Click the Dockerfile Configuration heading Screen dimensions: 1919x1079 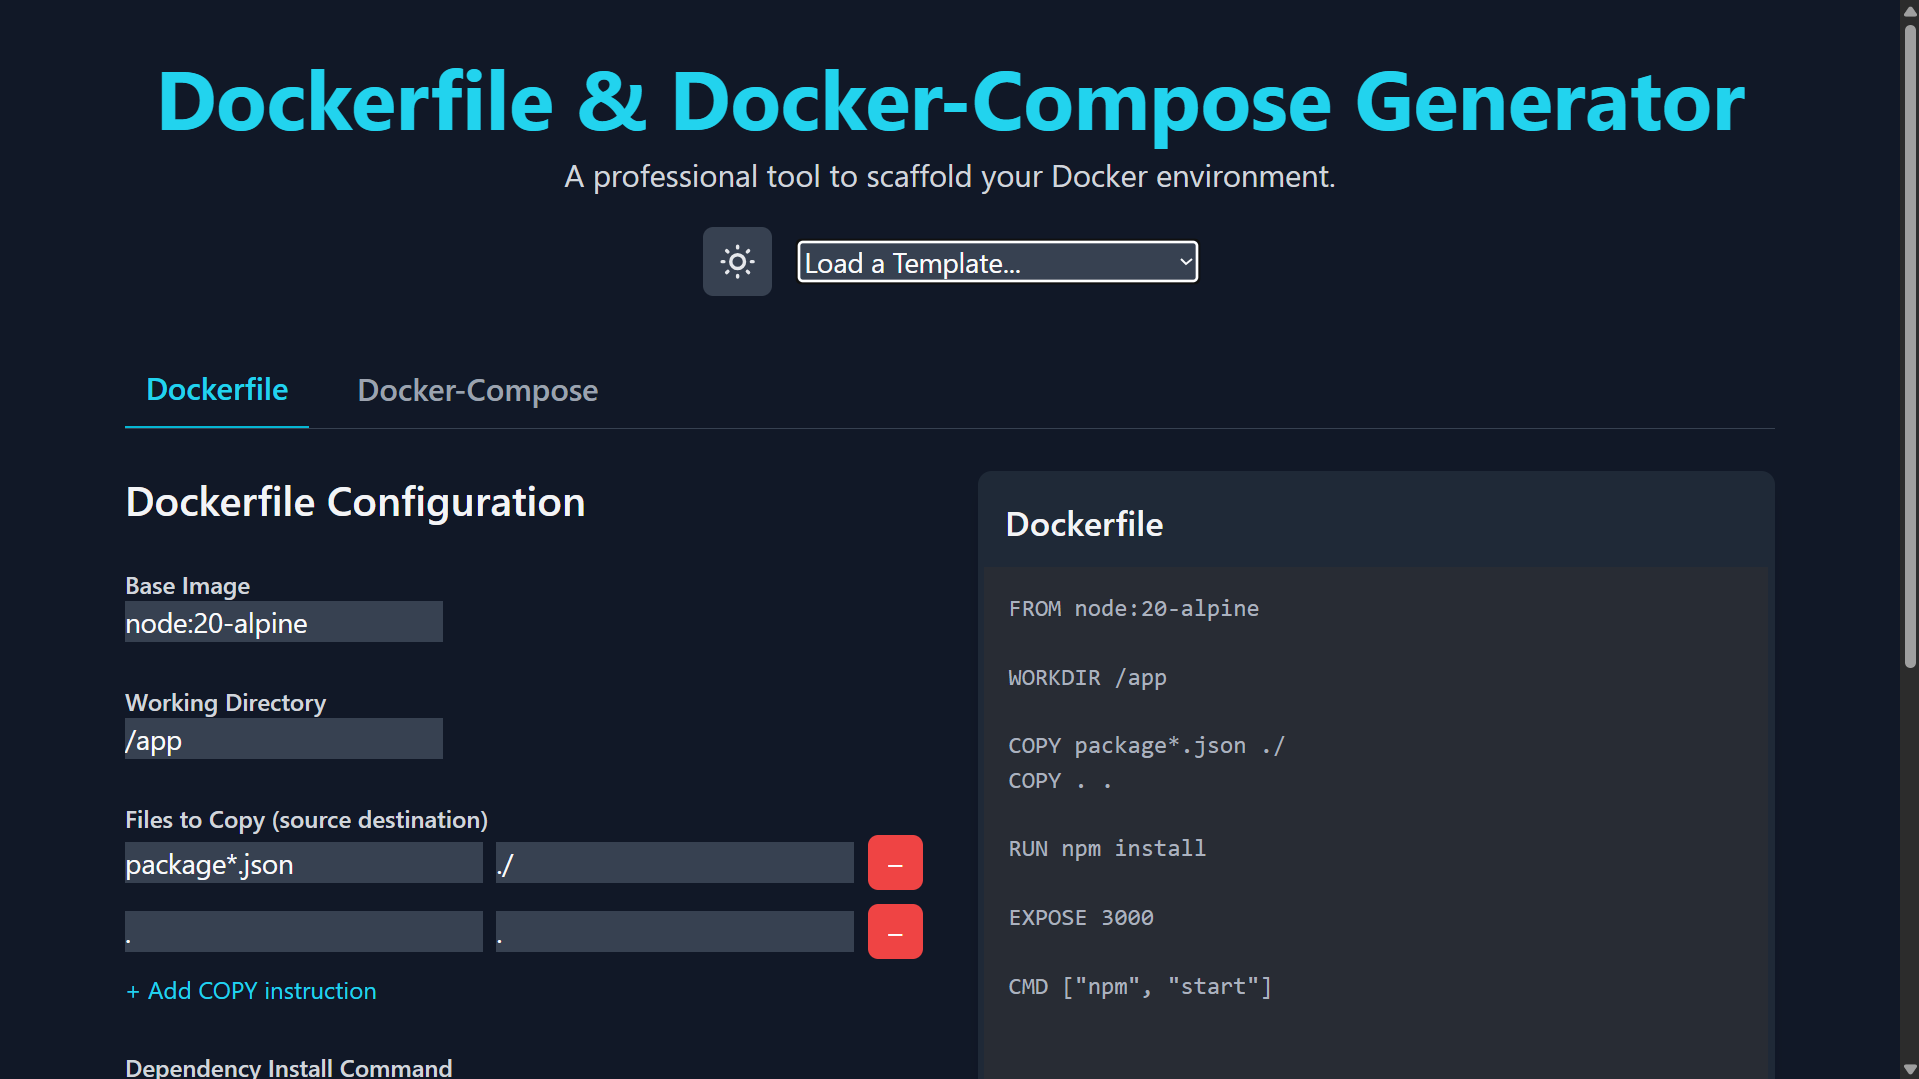click(x=355, y=502)
